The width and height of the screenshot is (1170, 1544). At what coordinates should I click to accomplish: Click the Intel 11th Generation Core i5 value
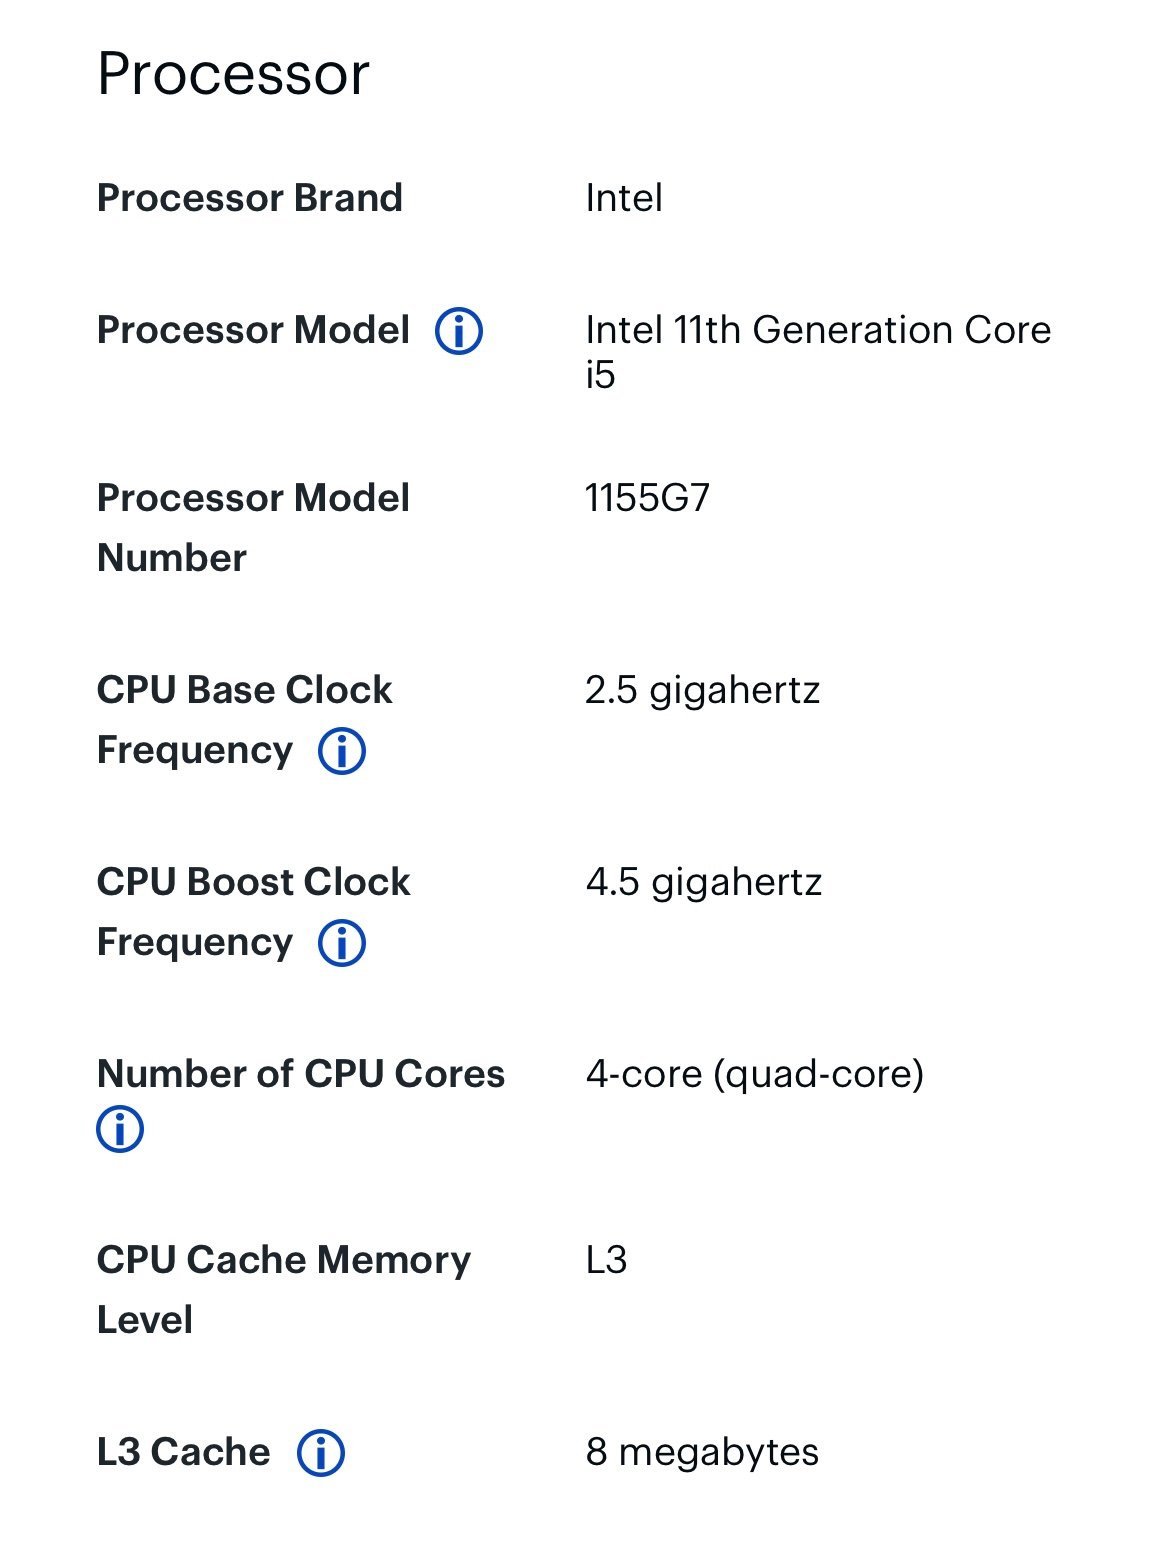tap(818, 352)
